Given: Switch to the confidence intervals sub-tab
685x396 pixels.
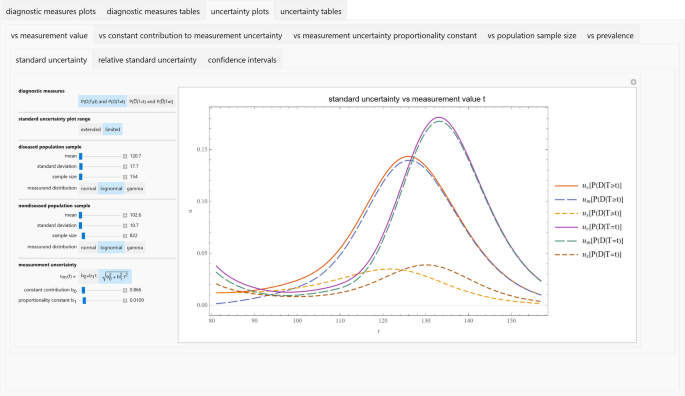Looking at the screenshot, I should pos(242,60).
